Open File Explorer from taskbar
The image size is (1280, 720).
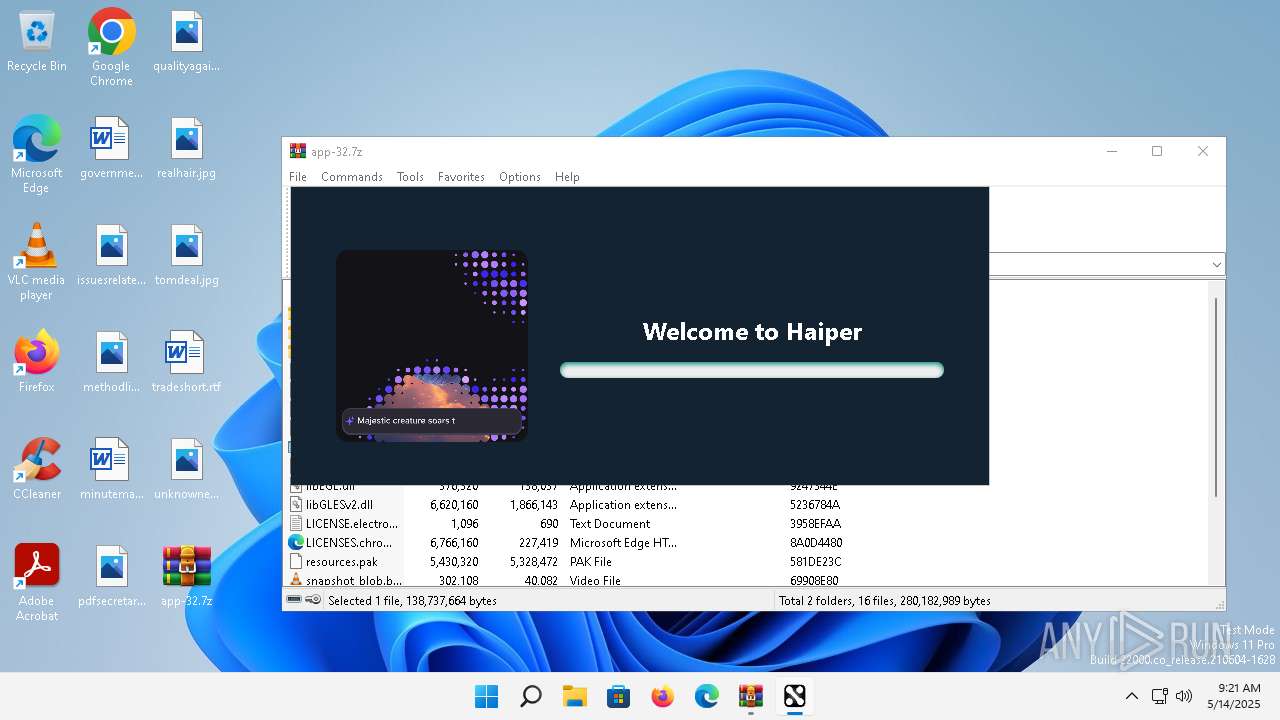(575, 696)
